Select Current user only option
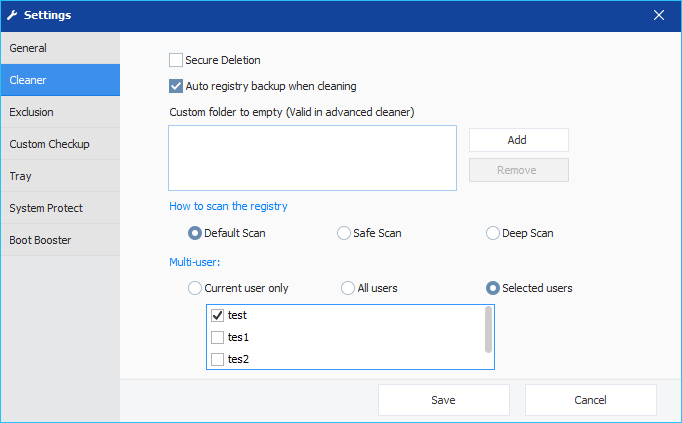The height and width of the screenshot is (423, 682). click(x=194, y=288)
